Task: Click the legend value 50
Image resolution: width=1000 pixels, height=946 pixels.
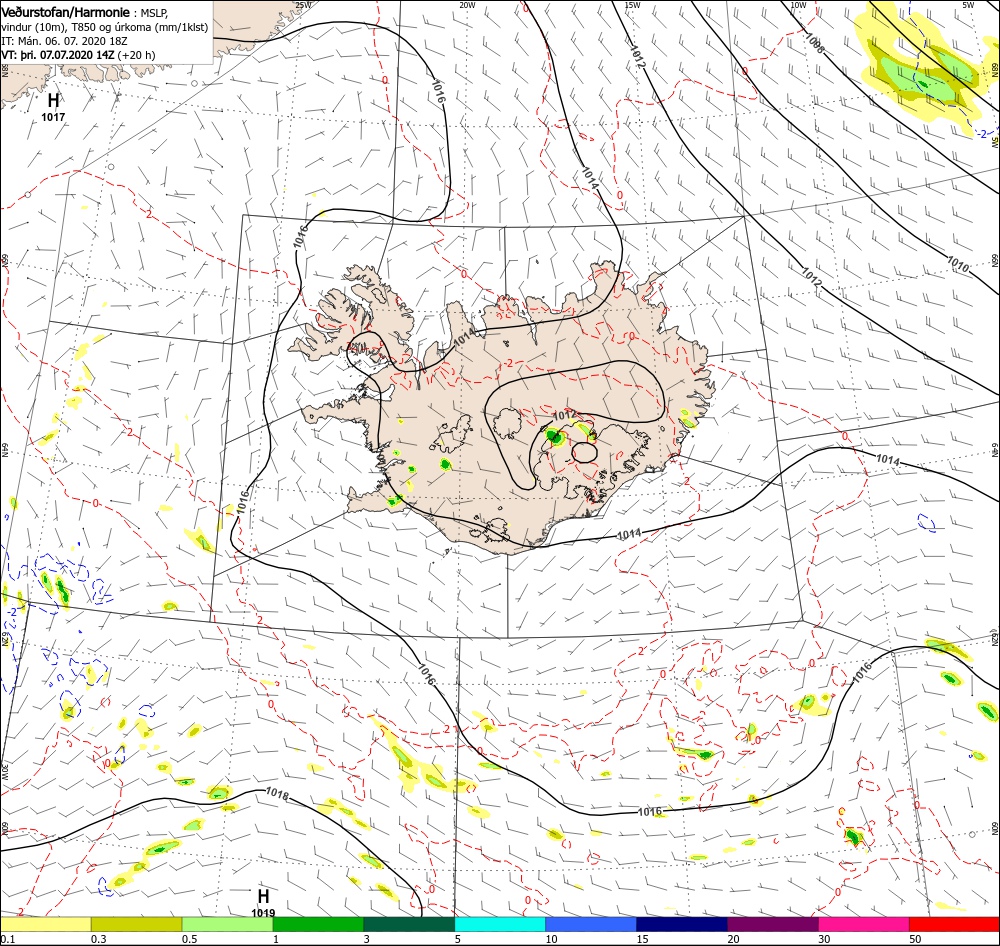Action: pos(915,939)
